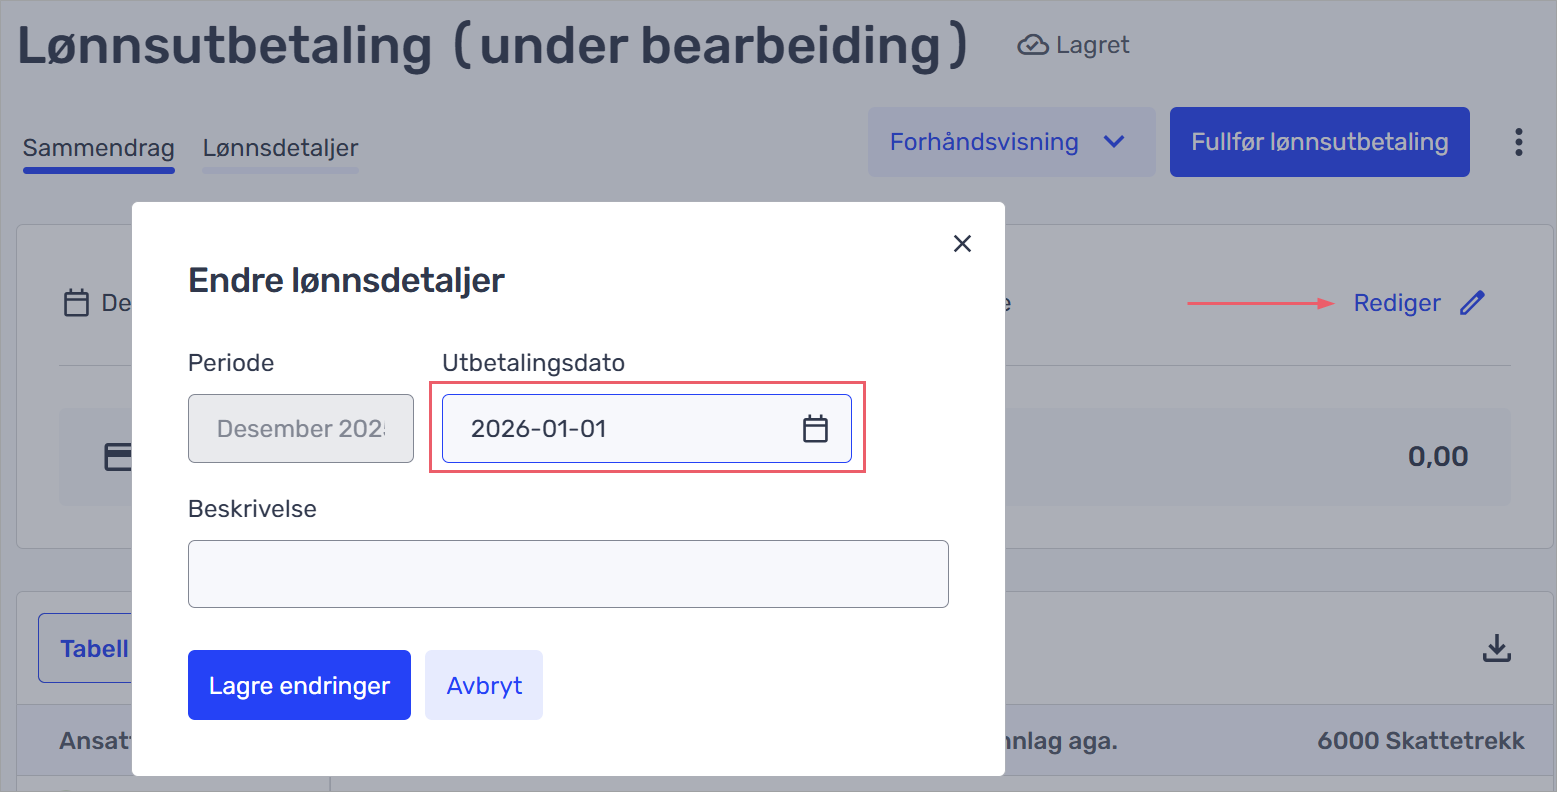Image resolution: width=1557 pixels, height=792 pixels.
Task: Click the pencil edit icon
Action: click(x=1472, y=303)
